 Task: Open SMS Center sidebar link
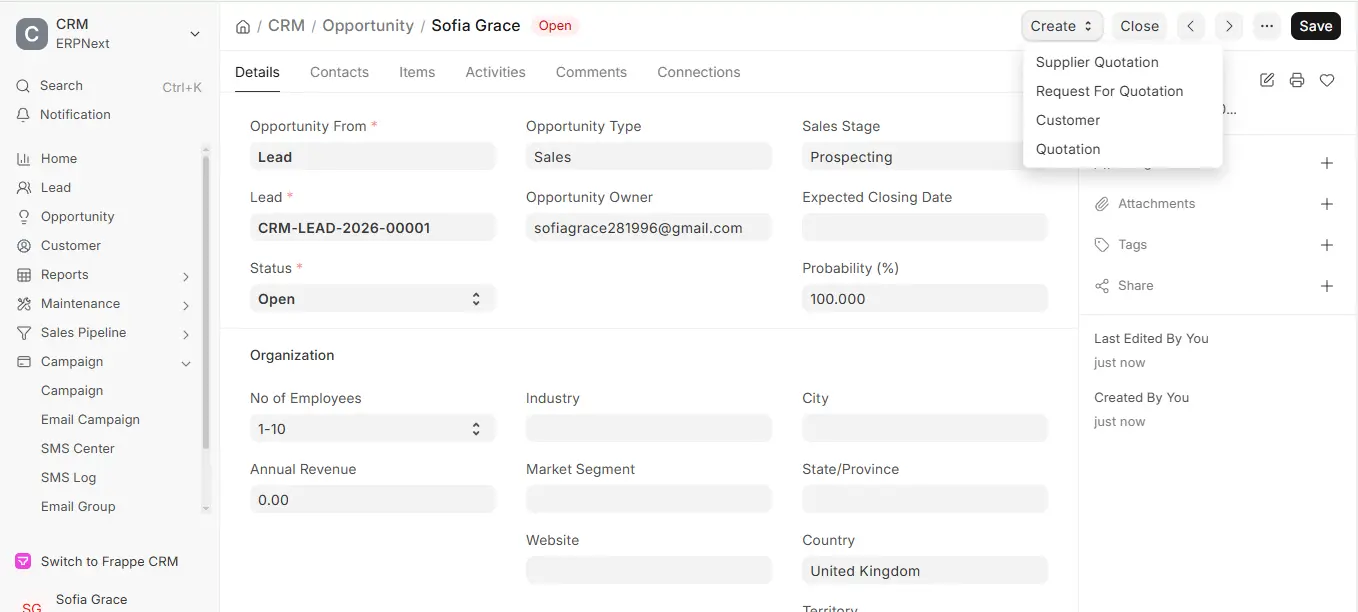coord(78,449)
